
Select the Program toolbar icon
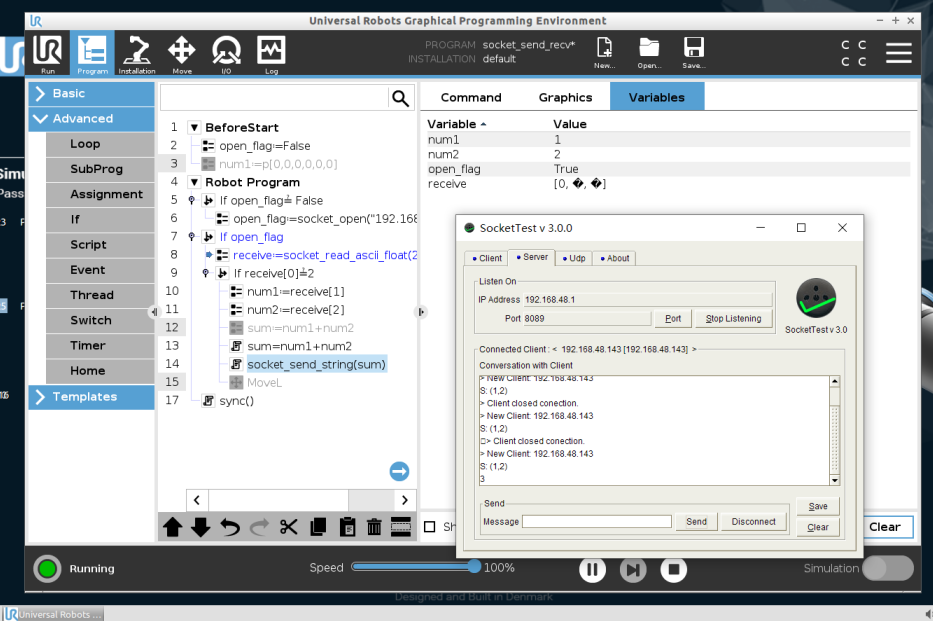click(x=92, y=54)
